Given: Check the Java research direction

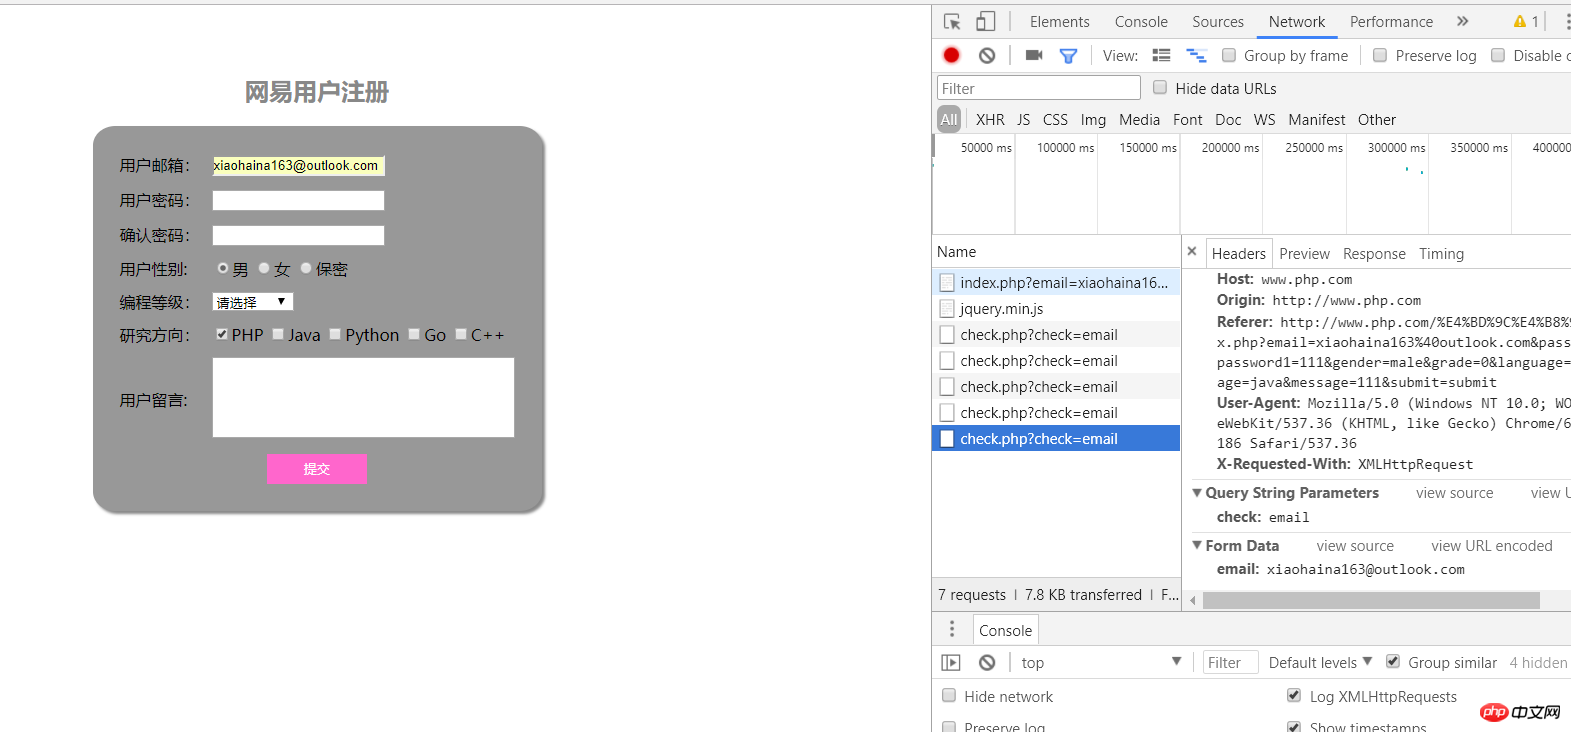Looking at the screenshot, I should pos(278,334).
